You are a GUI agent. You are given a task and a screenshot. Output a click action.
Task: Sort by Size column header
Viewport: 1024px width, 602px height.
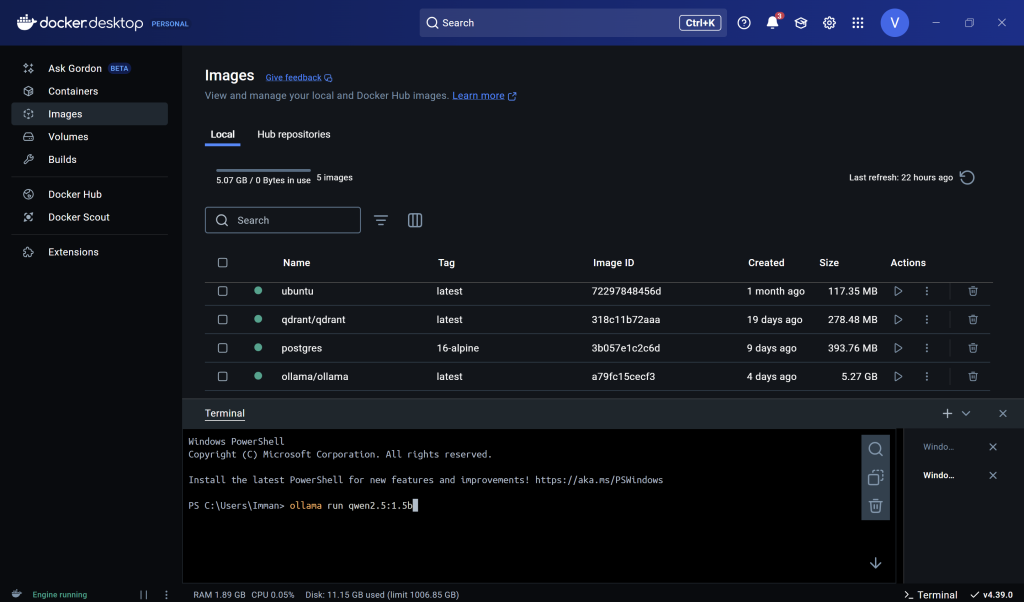coord(829,262)
